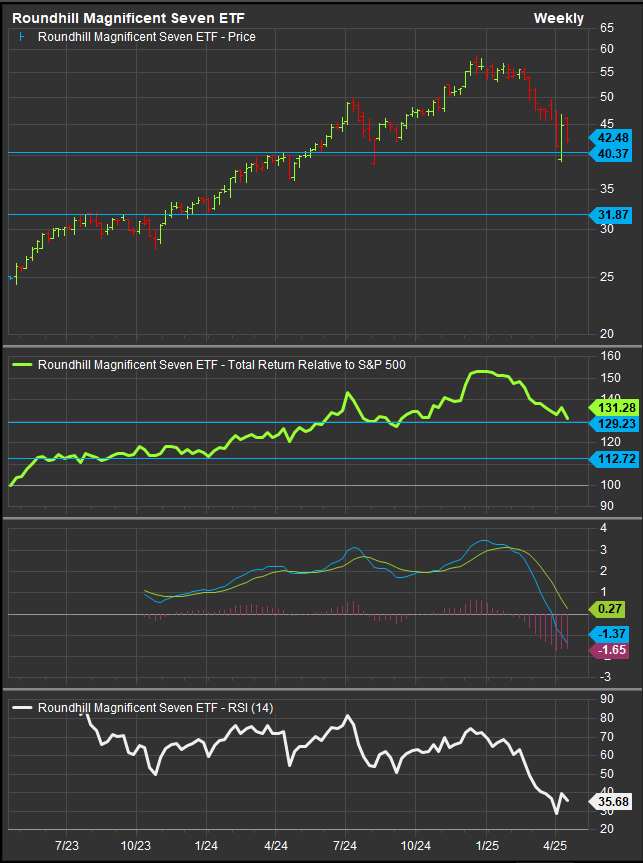Click the Weekly interval label
The height and width of the screenshot is (863, 643).
point(558,18)
